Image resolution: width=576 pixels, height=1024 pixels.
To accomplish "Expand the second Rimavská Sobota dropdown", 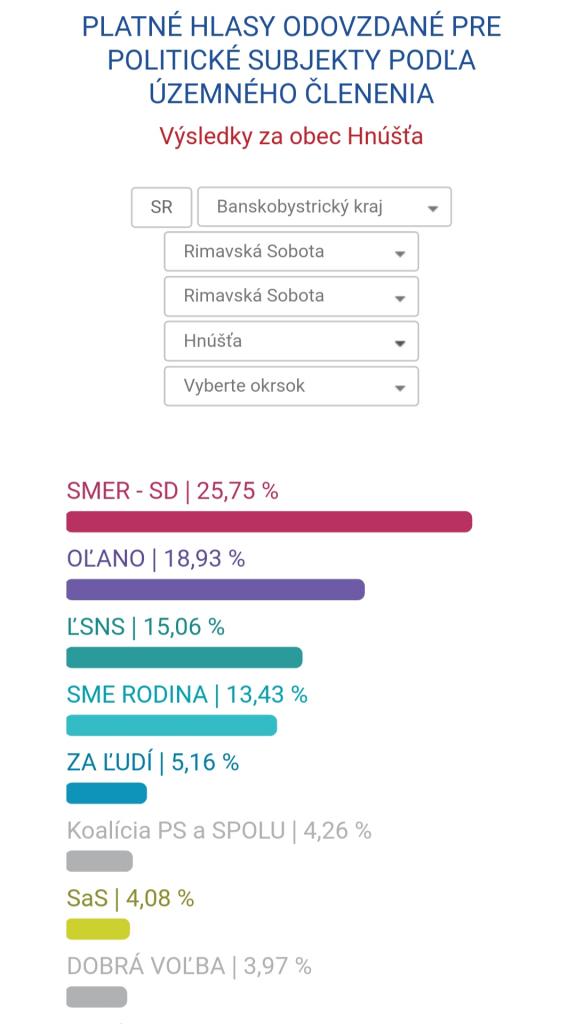I will (x=291, y=296).
